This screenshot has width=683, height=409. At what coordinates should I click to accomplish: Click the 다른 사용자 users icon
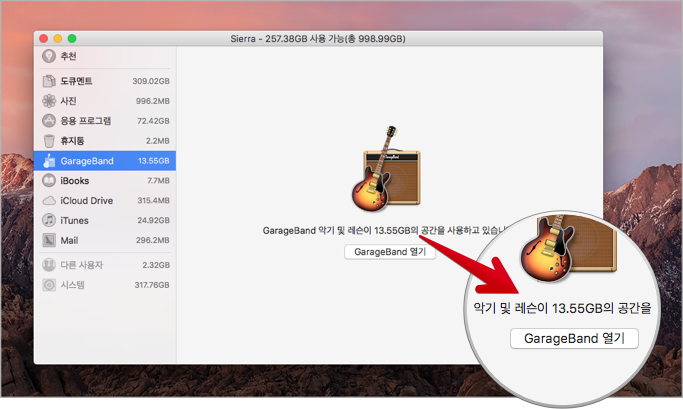tap(49, 265)
